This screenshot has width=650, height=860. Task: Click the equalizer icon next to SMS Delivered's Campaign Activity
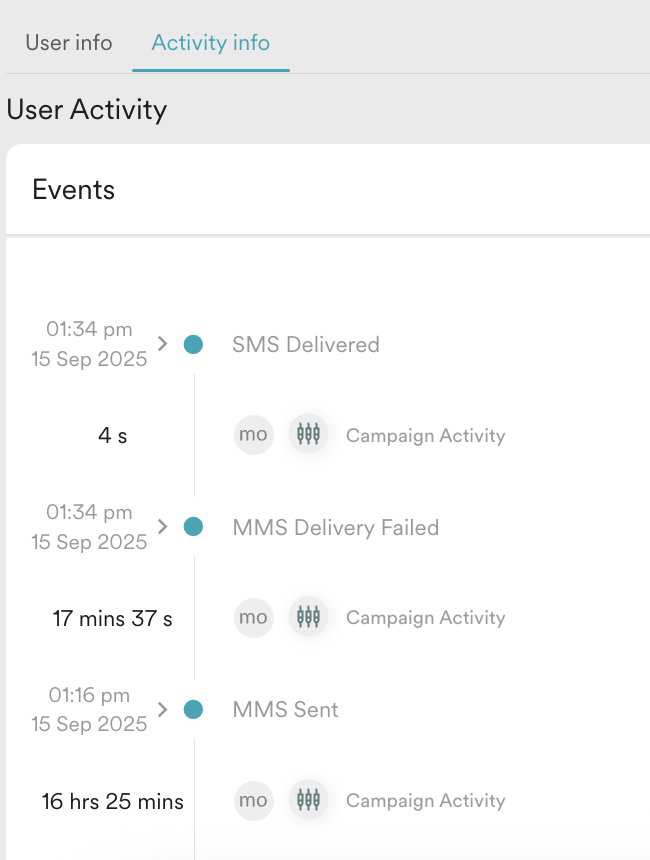(x=308, y=435)
